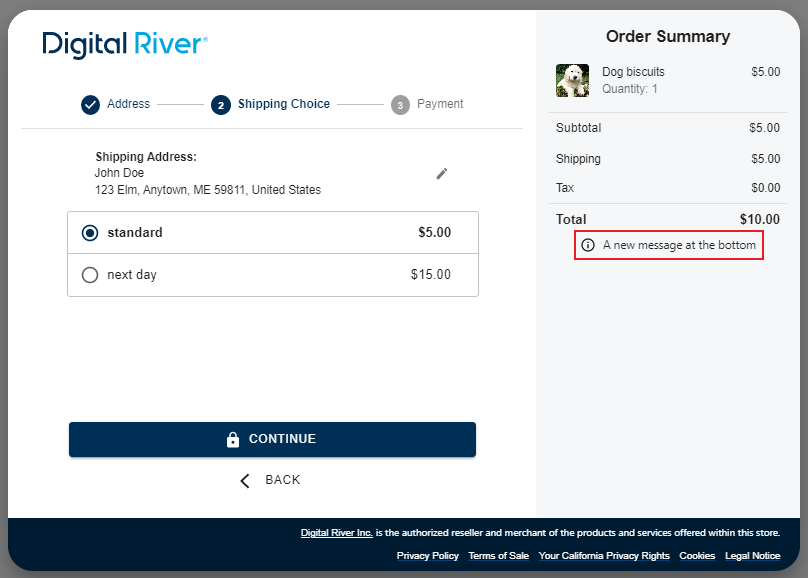This screenshot has width=808, height=578.
Task: Click the Cookies footer link
Action: click(x=697, y=556)
